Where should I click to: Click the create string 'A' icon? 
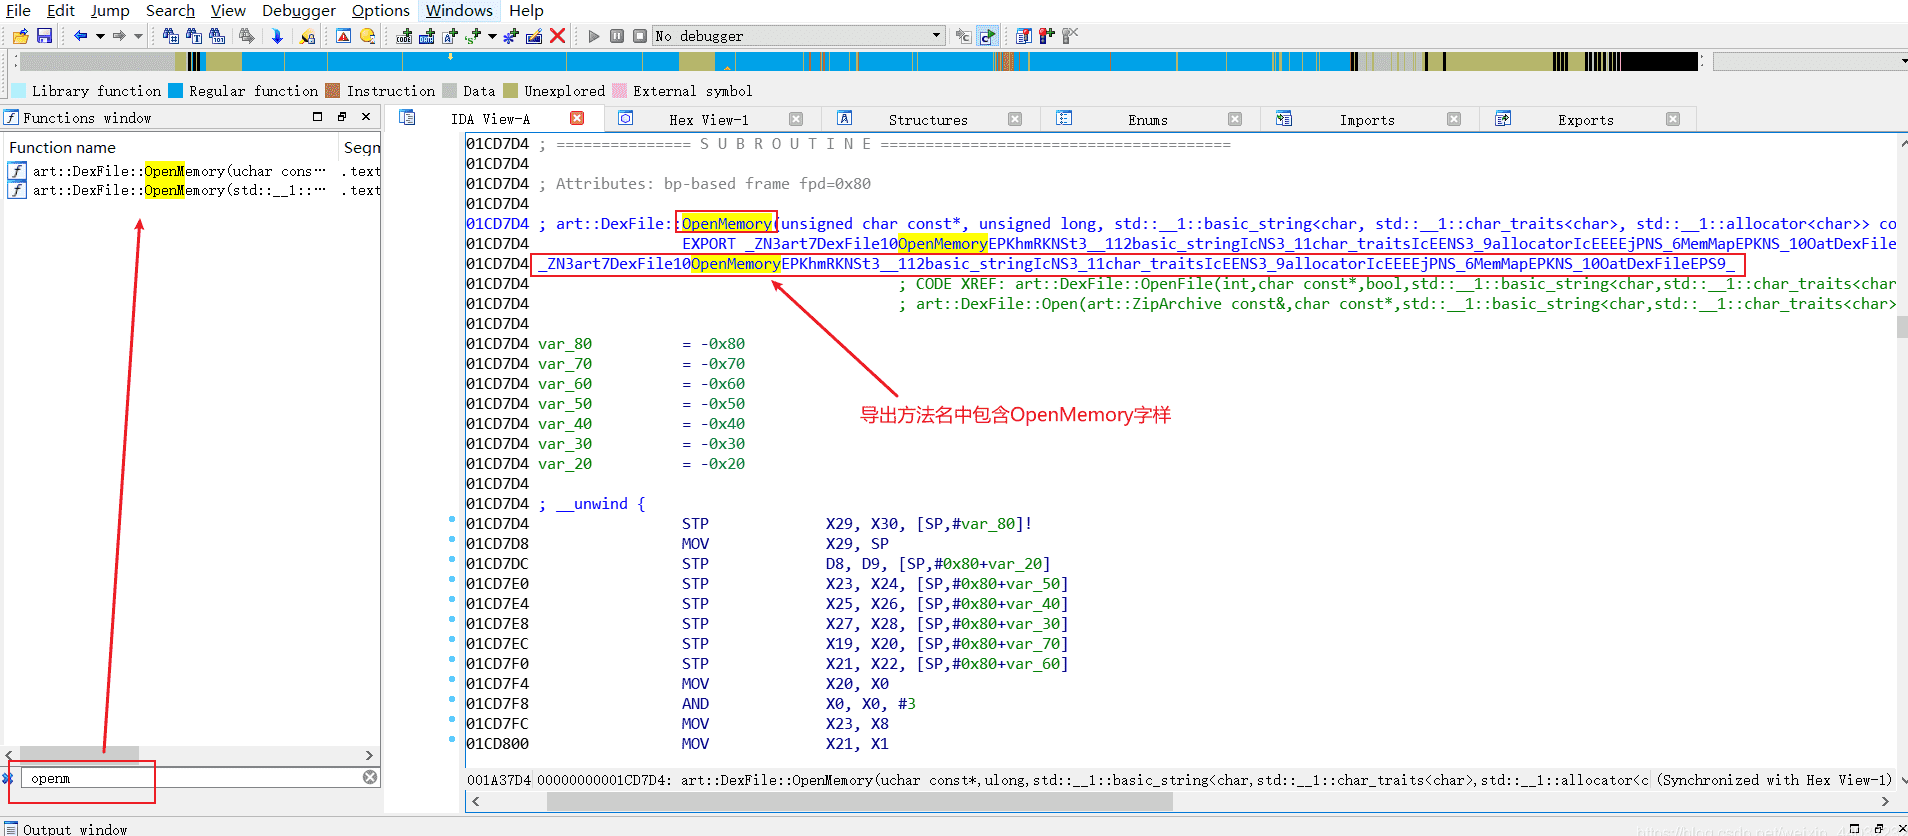[x=450, y=36]
